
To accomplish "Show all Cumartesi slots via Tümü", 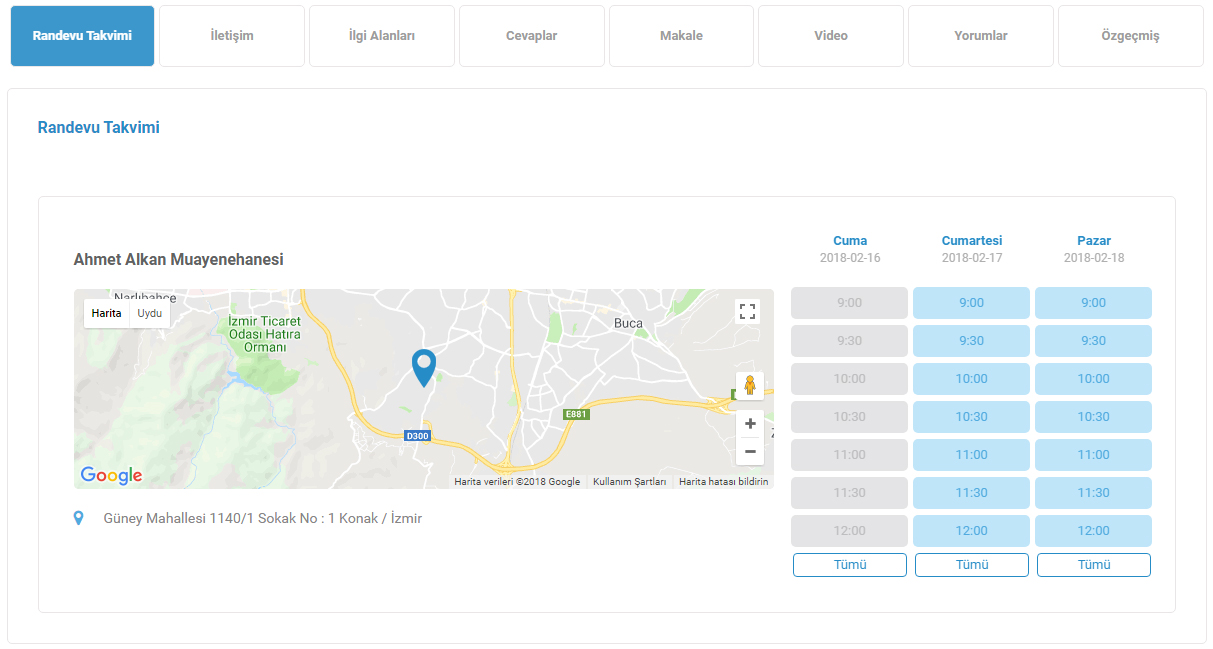I will 971,565.
